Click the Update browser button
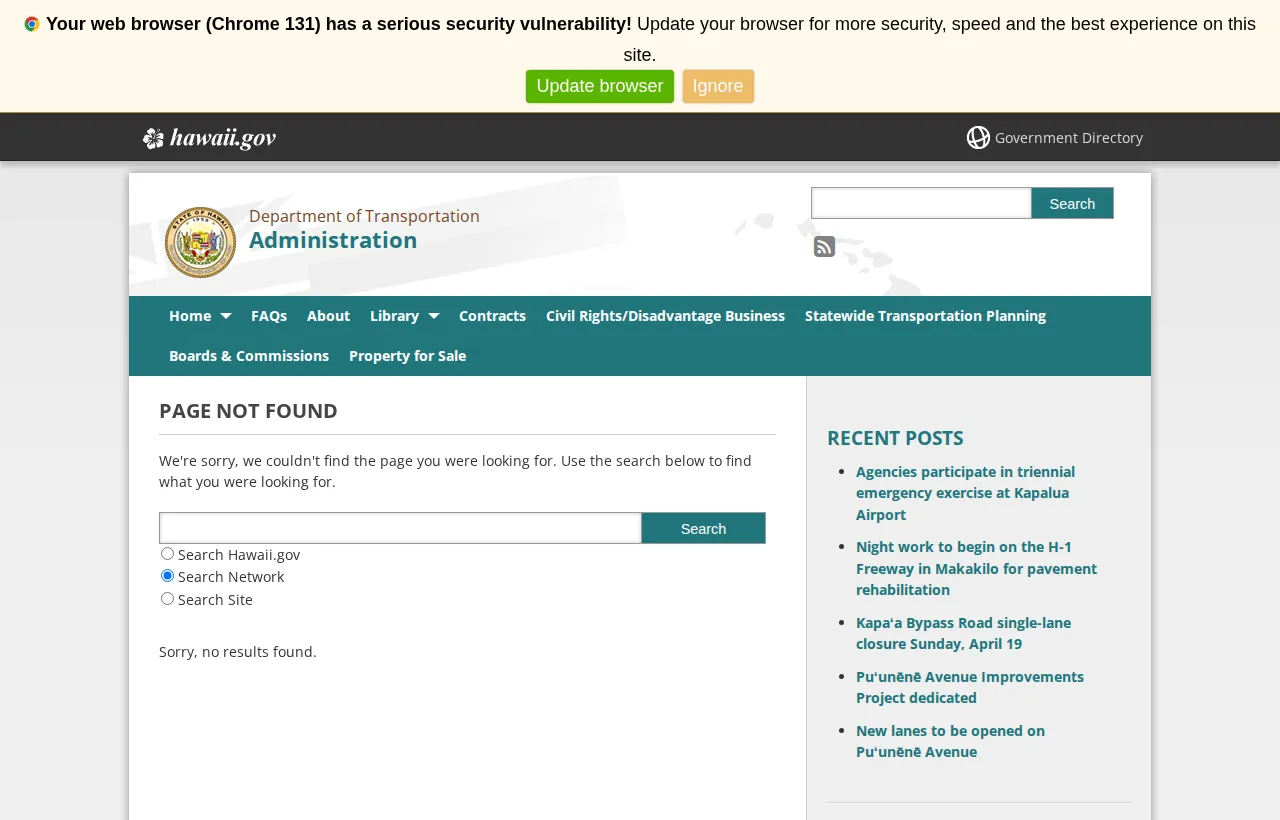The height and width of the screenshot is (820, 1280). 599,85
